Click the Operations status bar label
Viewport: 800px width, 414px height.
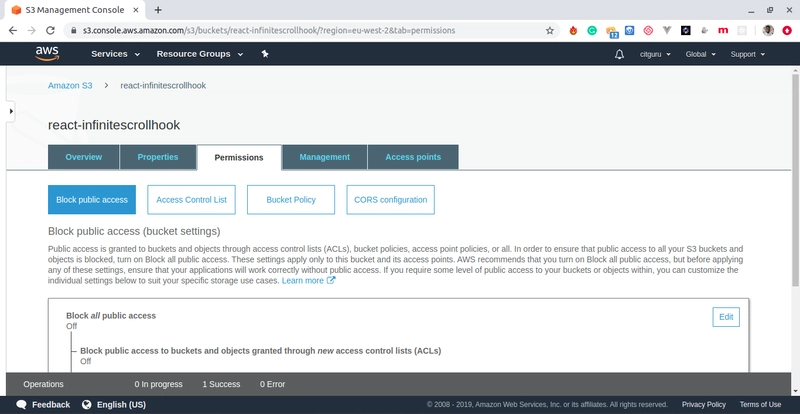[43, 384]
